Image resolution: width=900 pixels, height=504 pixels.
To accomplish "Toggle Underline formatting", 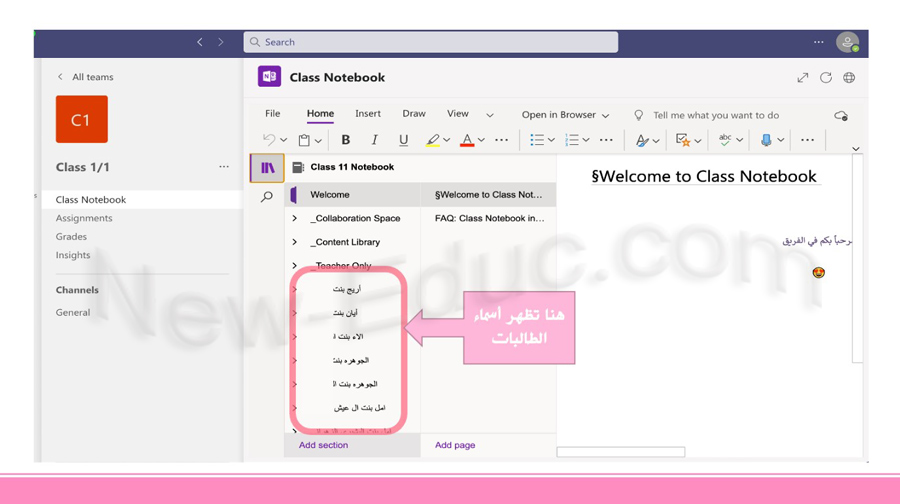I will point(404,140).
